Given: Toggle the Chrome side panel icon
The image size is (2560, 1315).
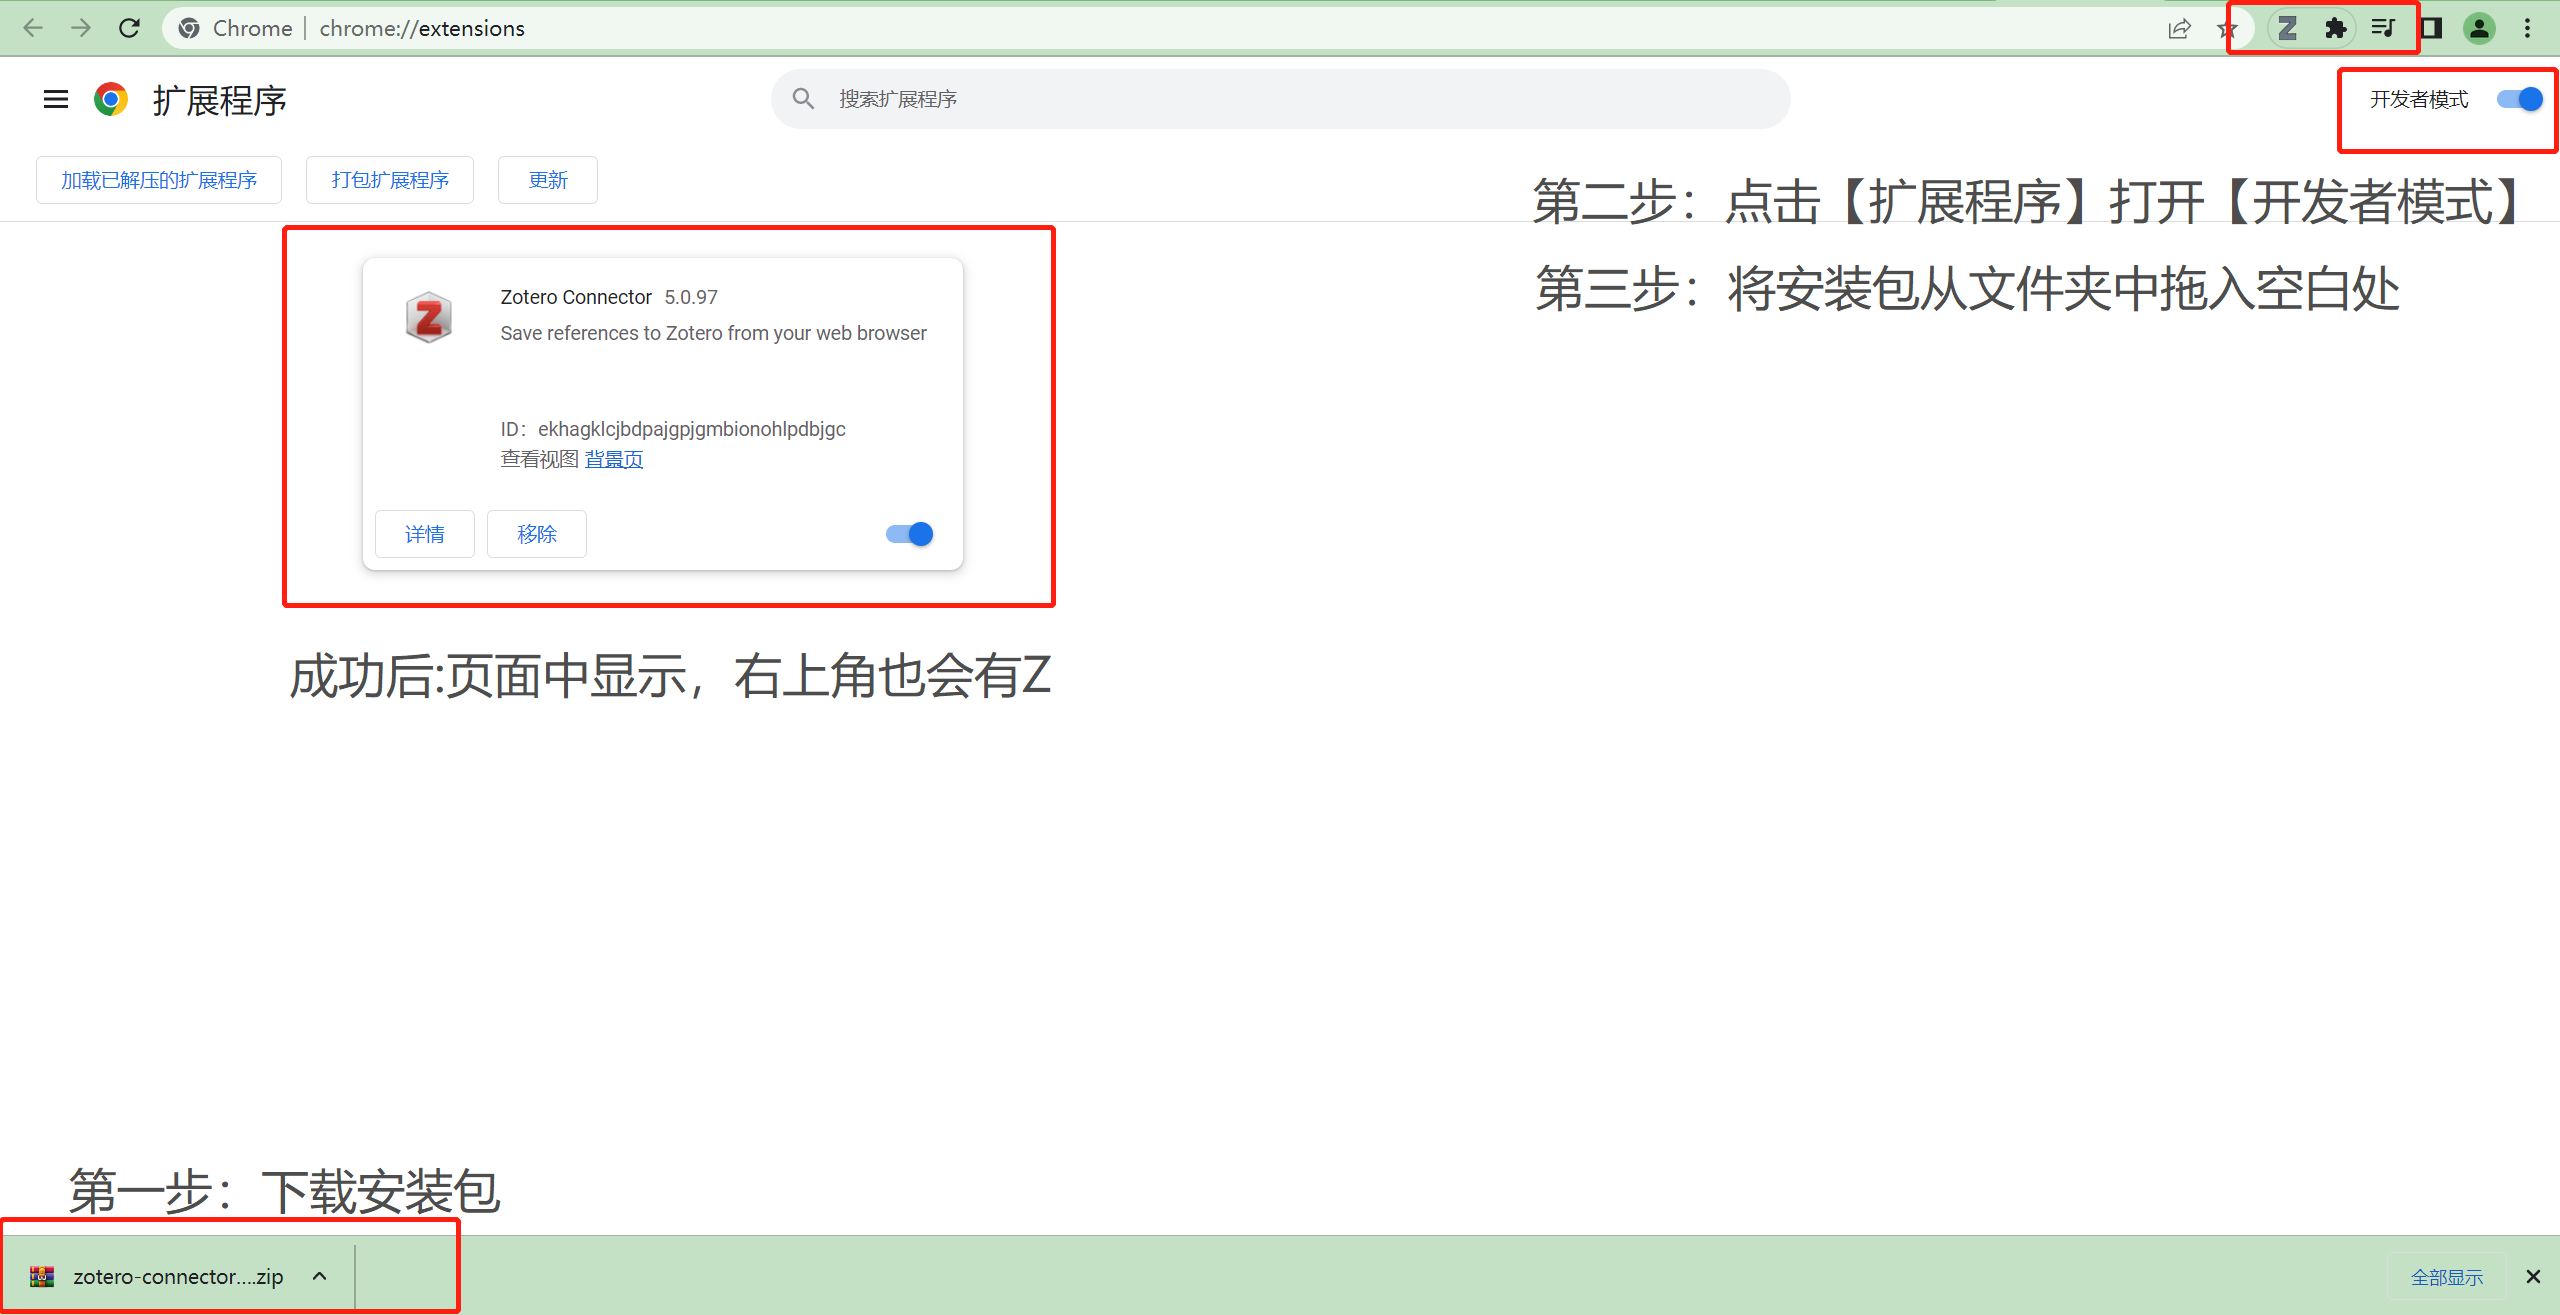Looking at the screenshot, I should pos(2431,28).
